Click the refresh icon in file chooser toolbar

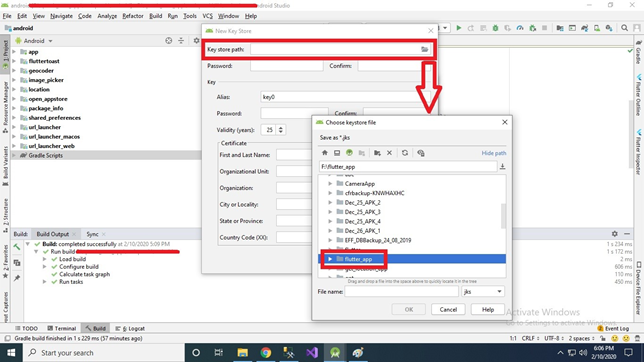405,153
